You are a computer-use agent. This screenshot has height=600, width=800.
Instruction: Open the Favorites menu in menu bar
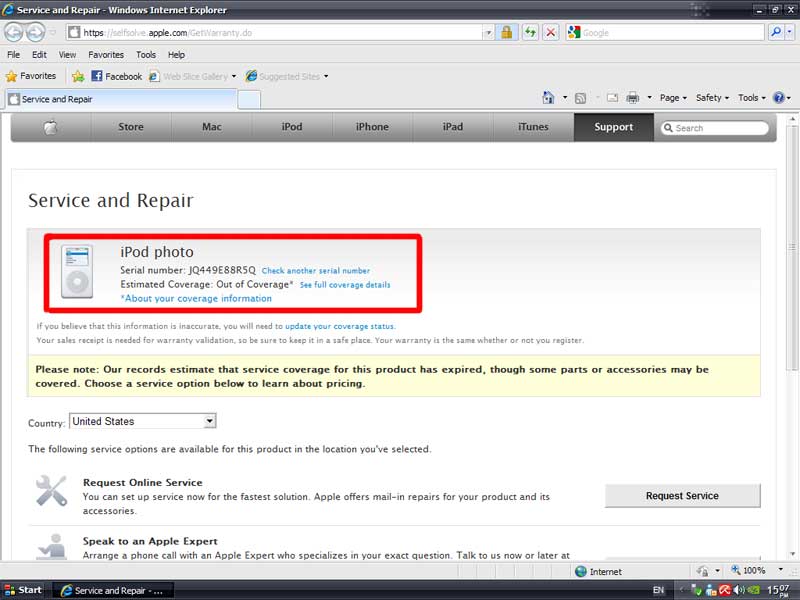click(x=106, y=54)
